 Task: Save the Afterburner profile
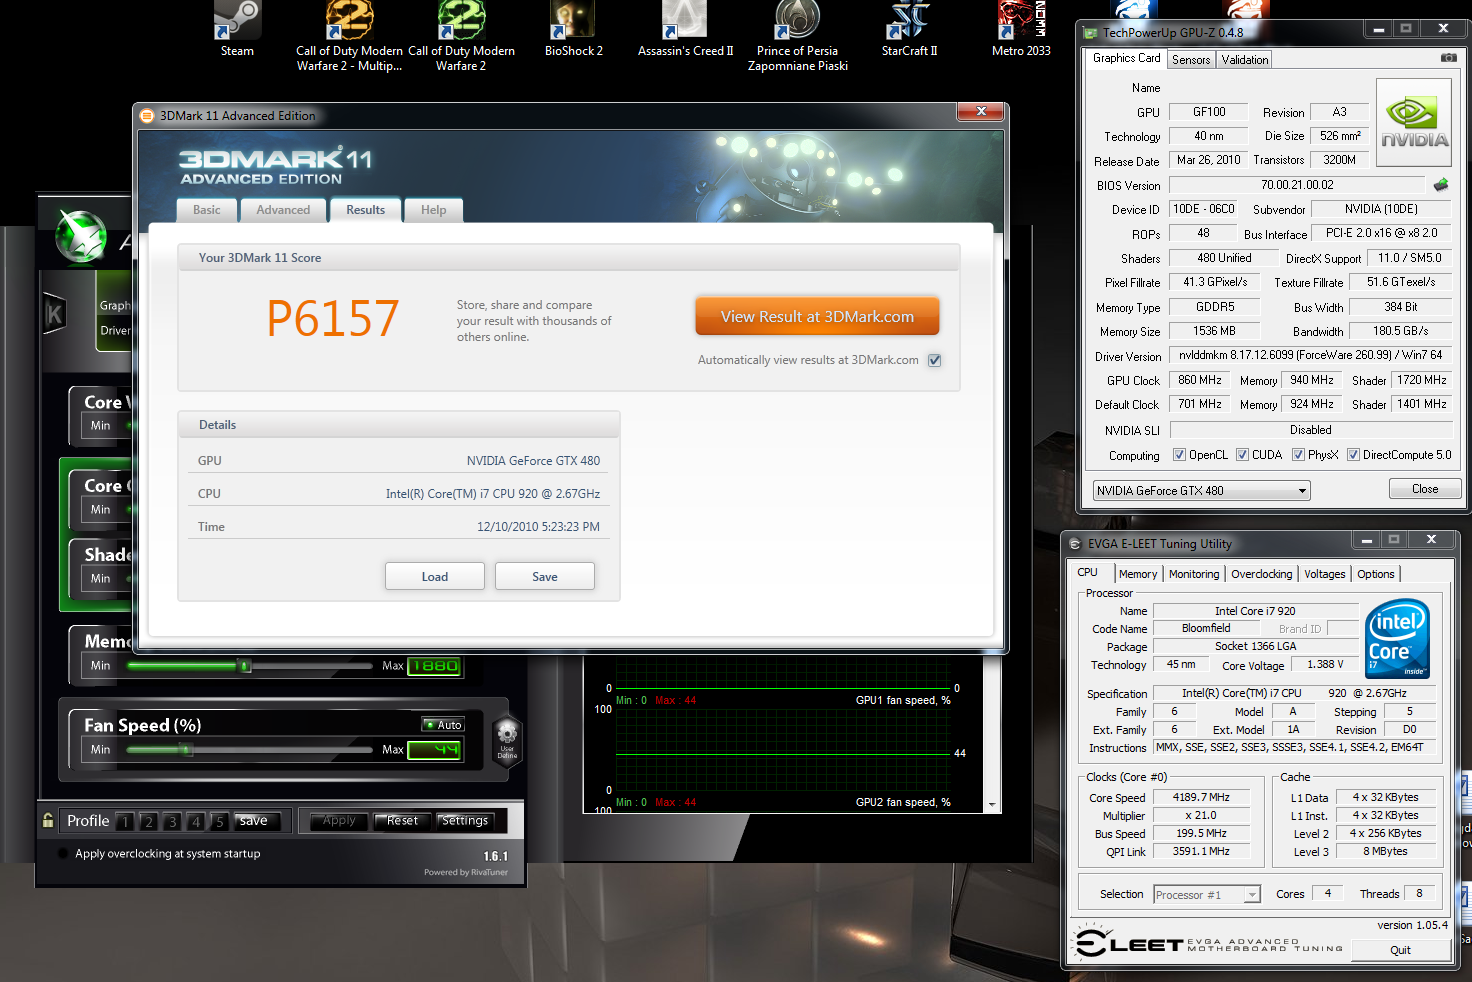[x=254, y=821]
